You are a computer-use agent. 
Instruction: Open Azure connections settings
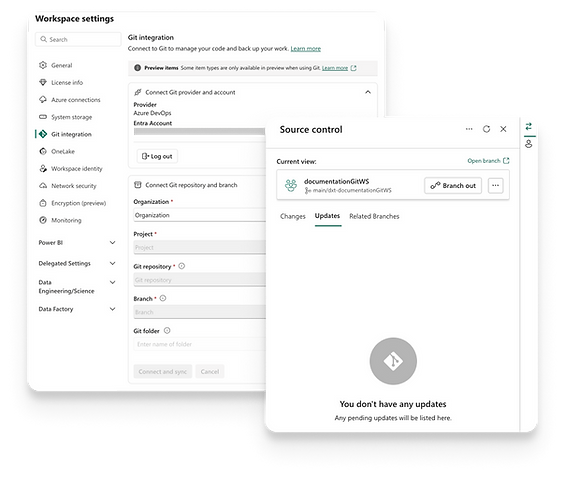click(76, 100)
